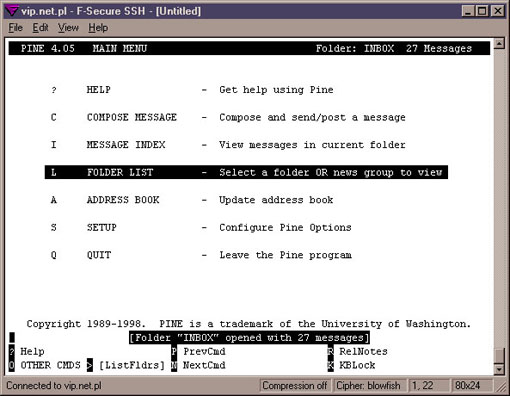Image resolution: width=510 pixels, height=396 pixels.
Task: Click 'Folder: INBOX' in header bar
Action: coord(355,48)
